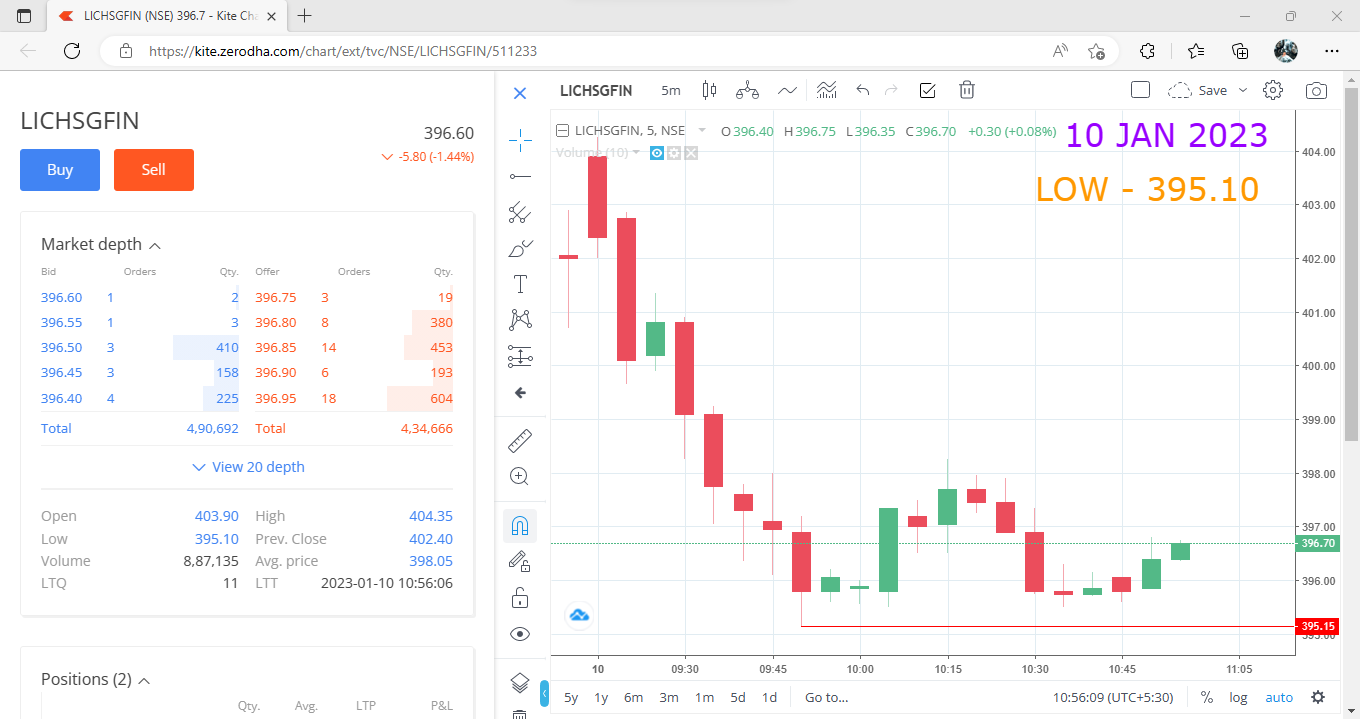This screenshot has width=1360, height=719.
Task: Expand the Positions section
Action: pos(144,679)
